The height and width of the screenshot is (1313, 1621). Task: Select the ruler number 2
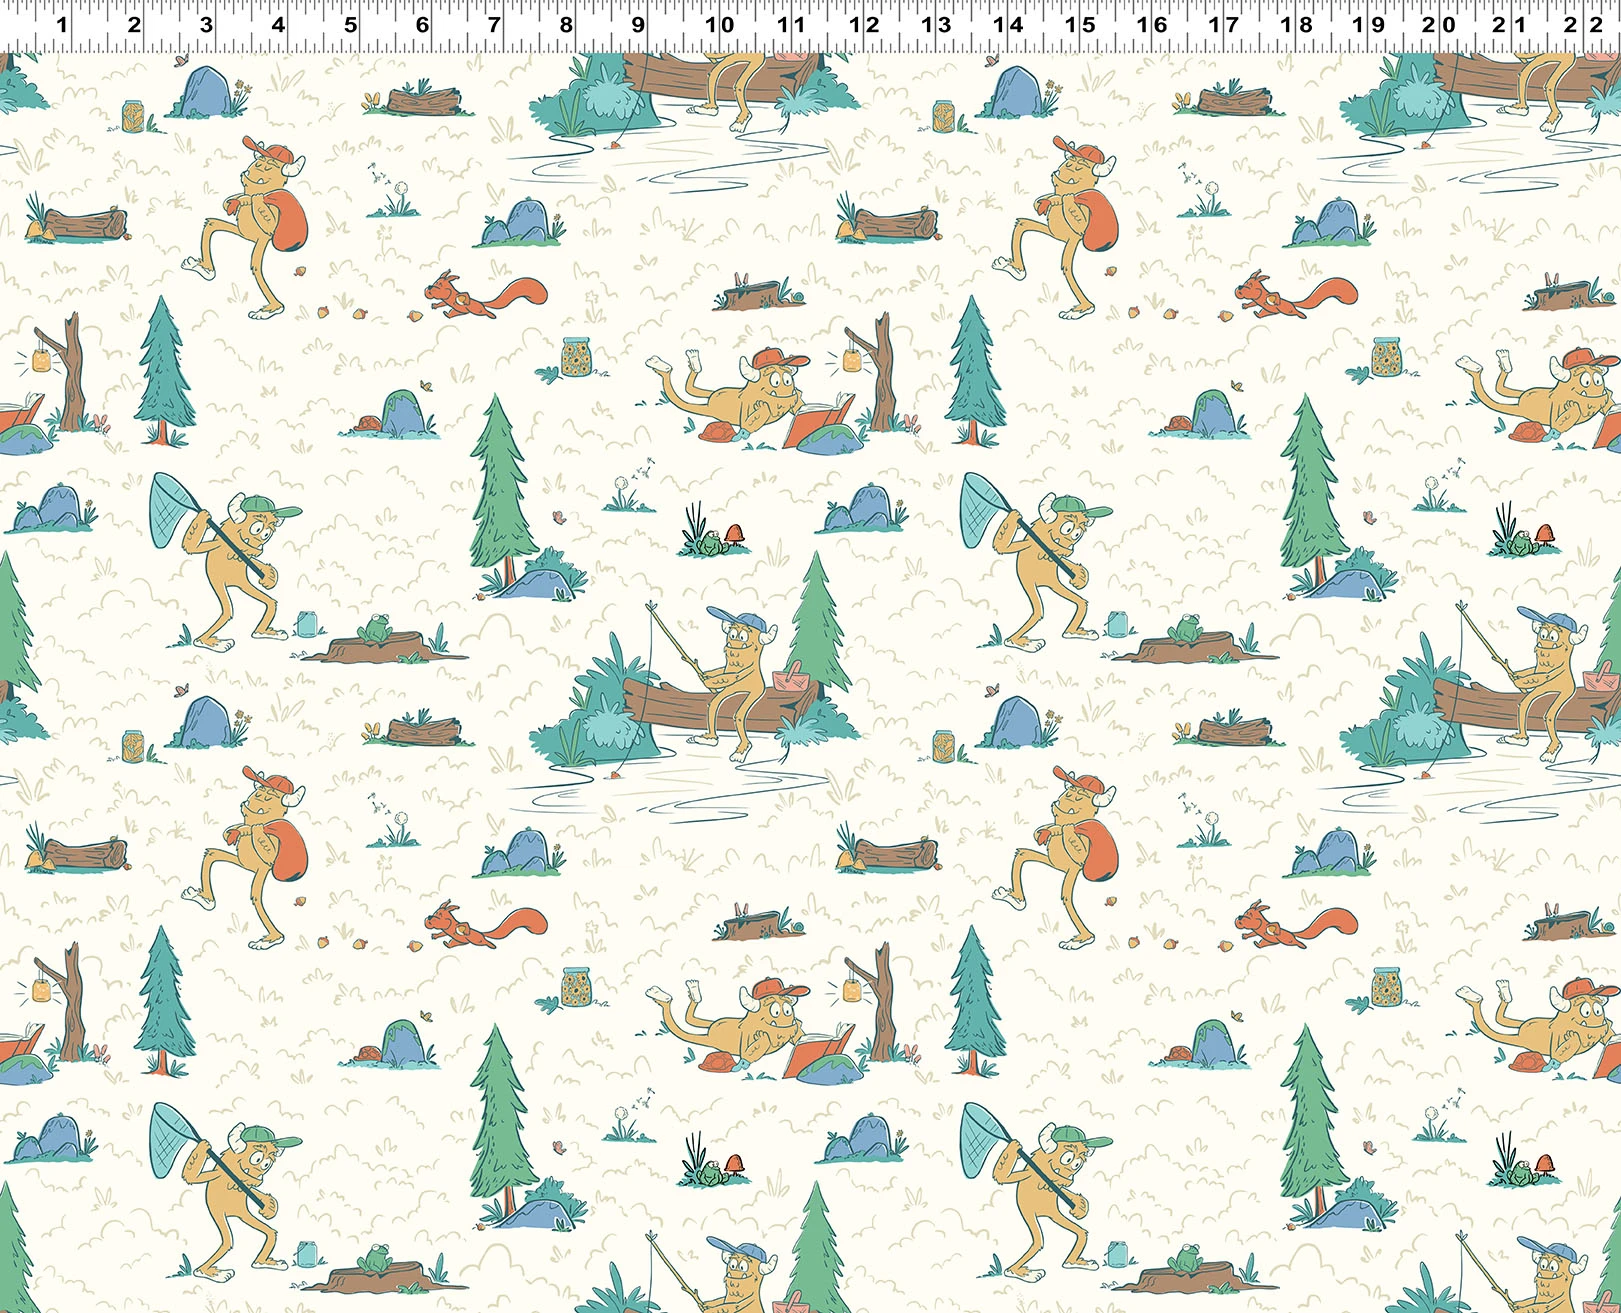(x=134, y=24)
